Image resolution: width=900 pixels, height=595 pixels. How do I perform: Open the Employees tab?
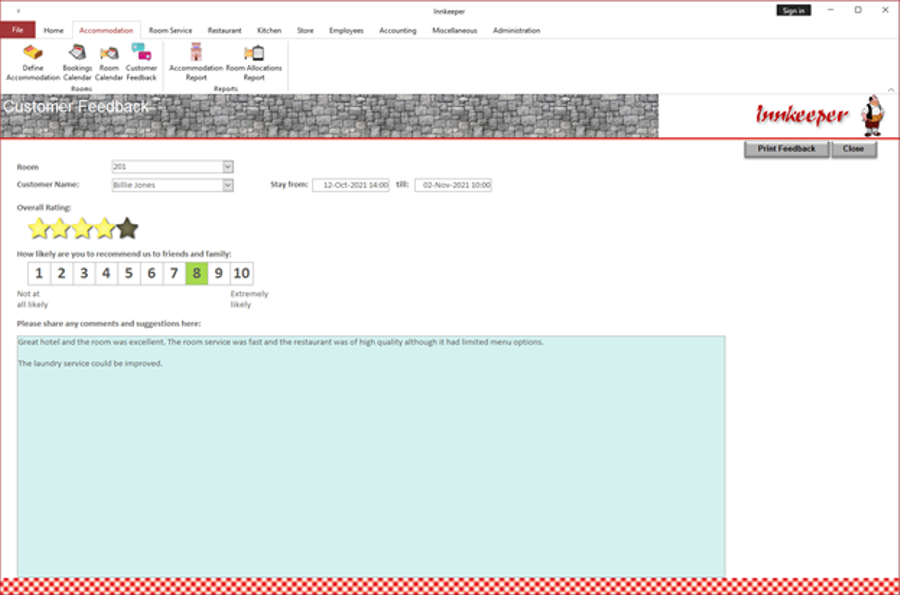346,30
